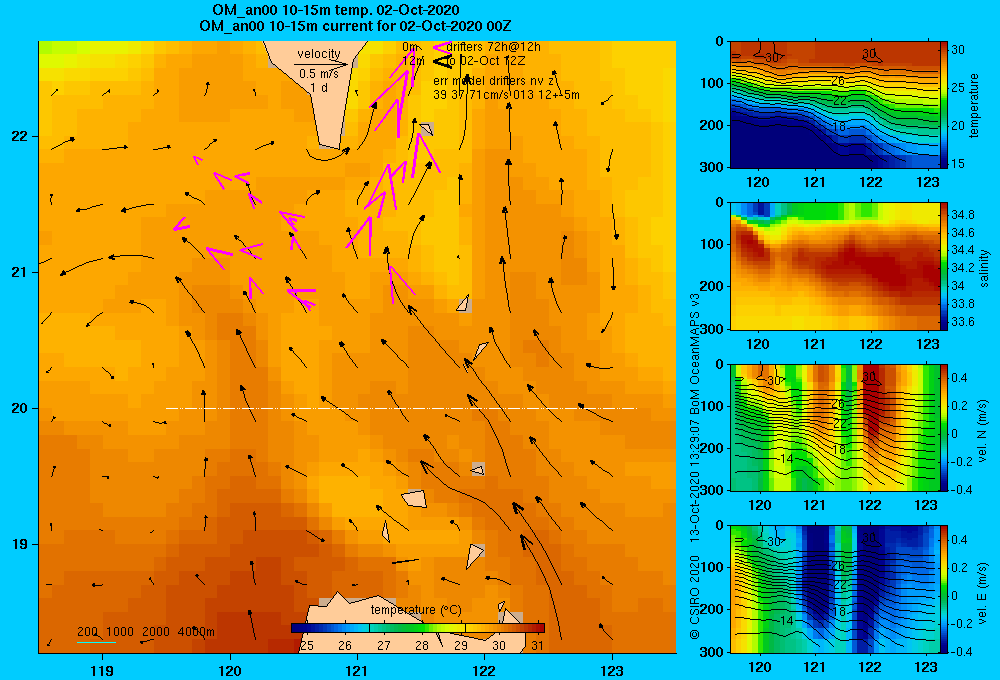The image size is (1000, 680).
Task: Click the '12m' drifter depth label
Action: point(413,61)
